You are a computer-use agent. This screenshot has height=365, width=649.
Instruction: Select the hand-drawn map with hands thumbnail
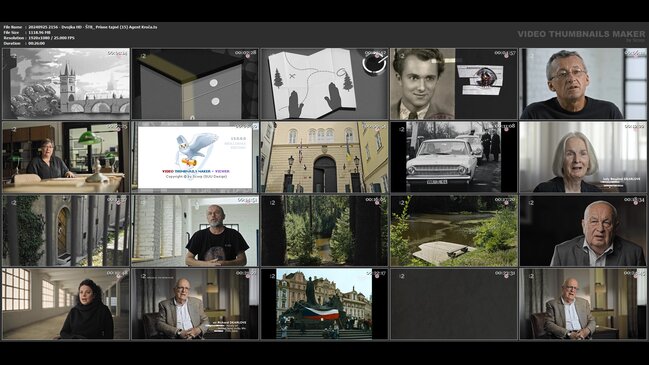pyautogui.click(x=324, y=84)
